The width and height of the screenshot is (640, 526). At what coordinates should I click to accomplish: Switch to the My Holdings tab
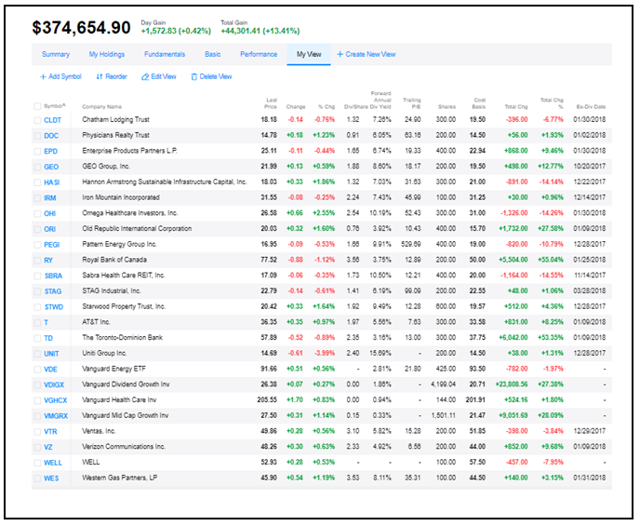pos(107,54)
